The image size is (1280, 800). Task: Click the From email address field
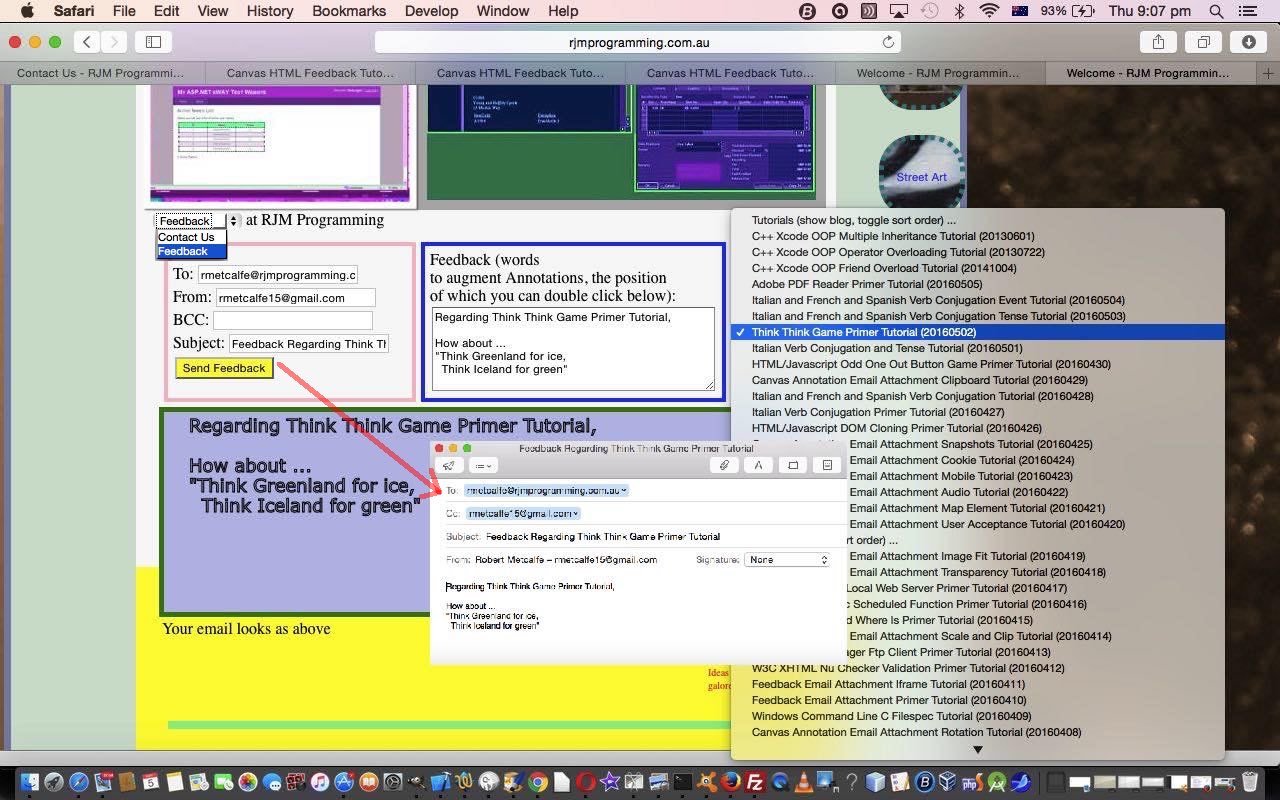[x=296, y=298]
